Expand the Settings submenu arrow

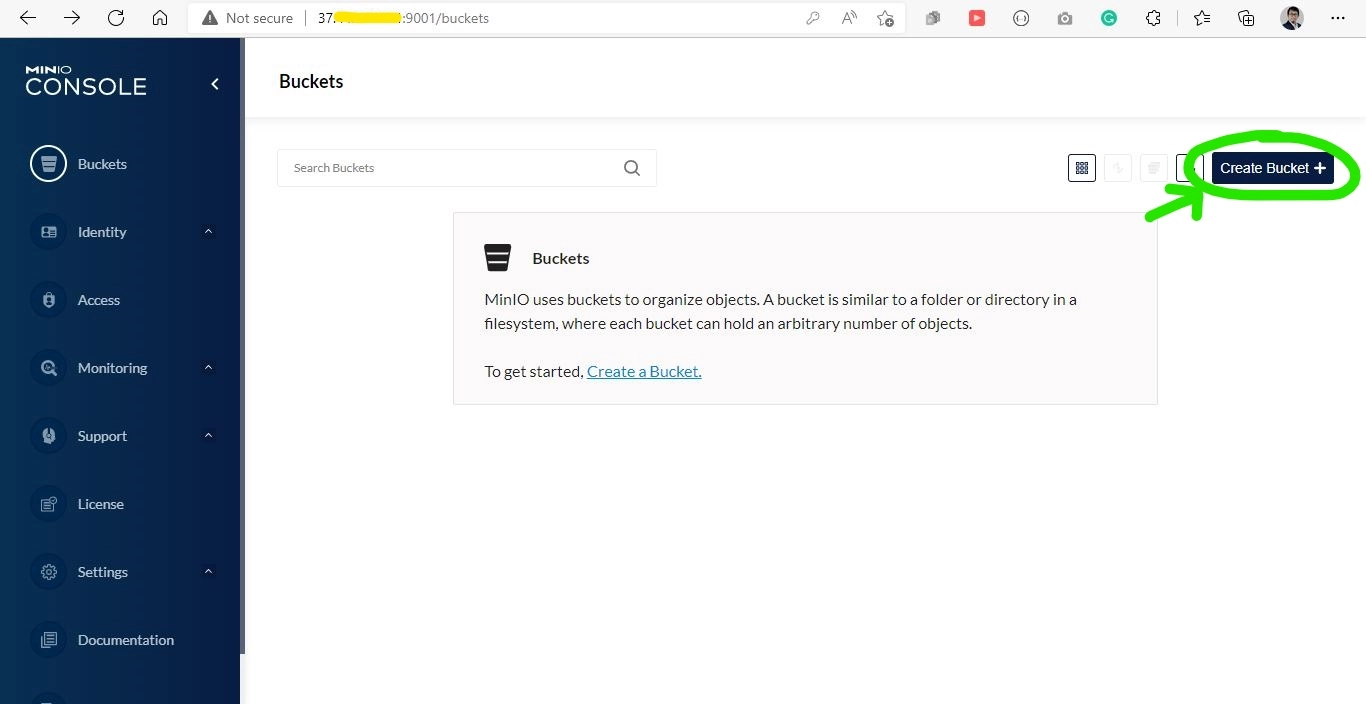coord(208,572)
